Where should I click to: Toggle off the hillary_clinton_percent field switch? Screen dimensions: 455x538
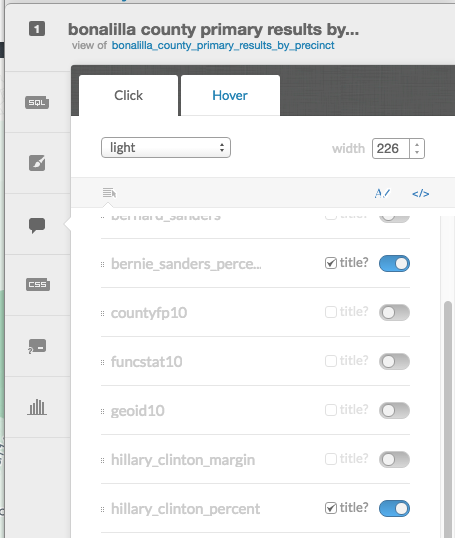pyautogui.click(x=394, y=508)
